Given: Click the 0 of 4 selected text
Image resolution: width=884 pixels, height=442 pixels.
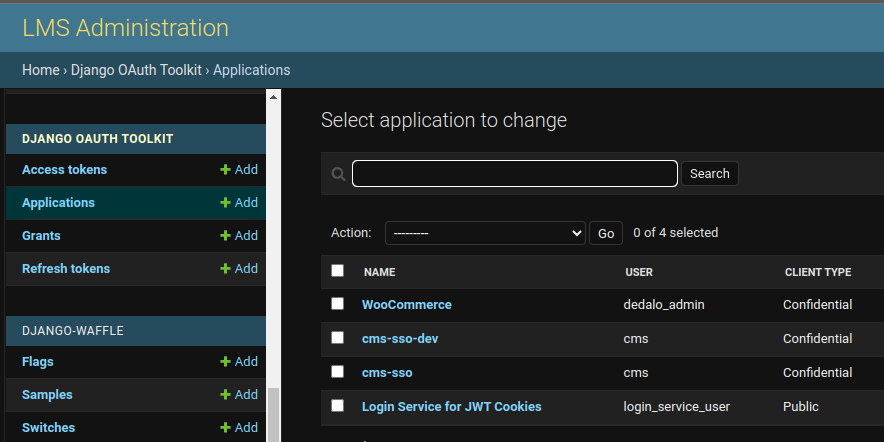Looking at the screenshot, I should [675, 233].
